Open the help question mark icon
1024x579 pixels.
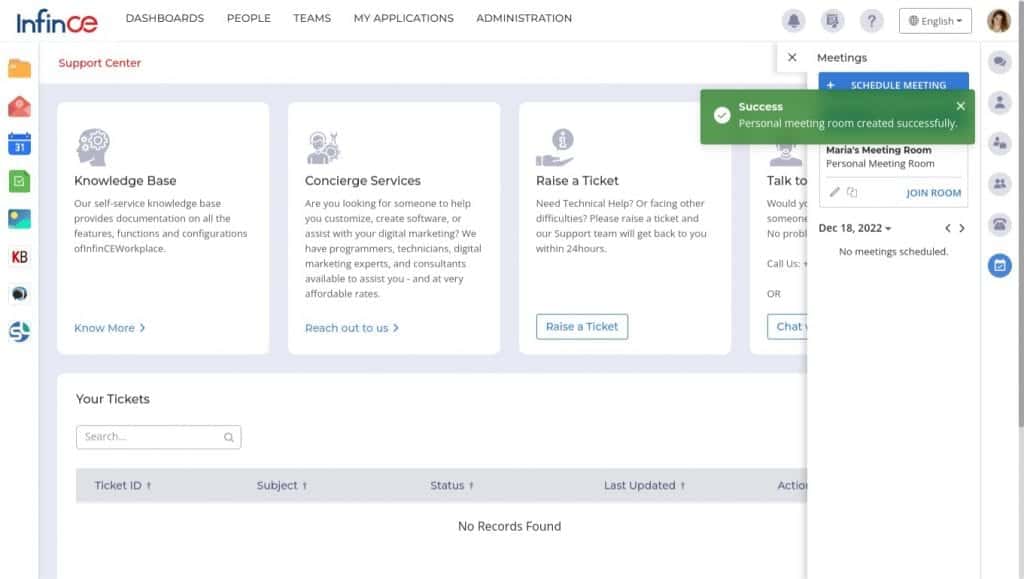[871, 21]
